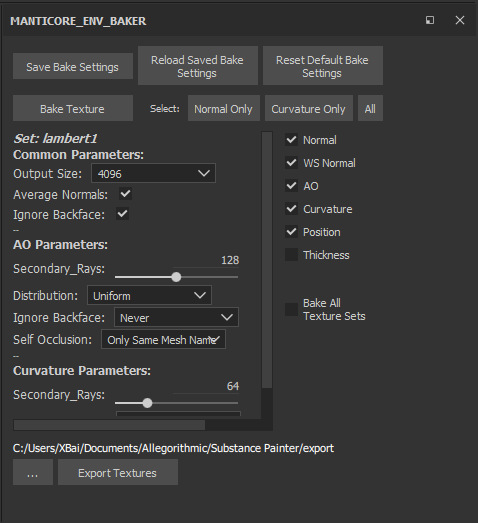Toggle the Average Normals checkbox
This screenshot has width=478, height=523.
coord(125,194)
